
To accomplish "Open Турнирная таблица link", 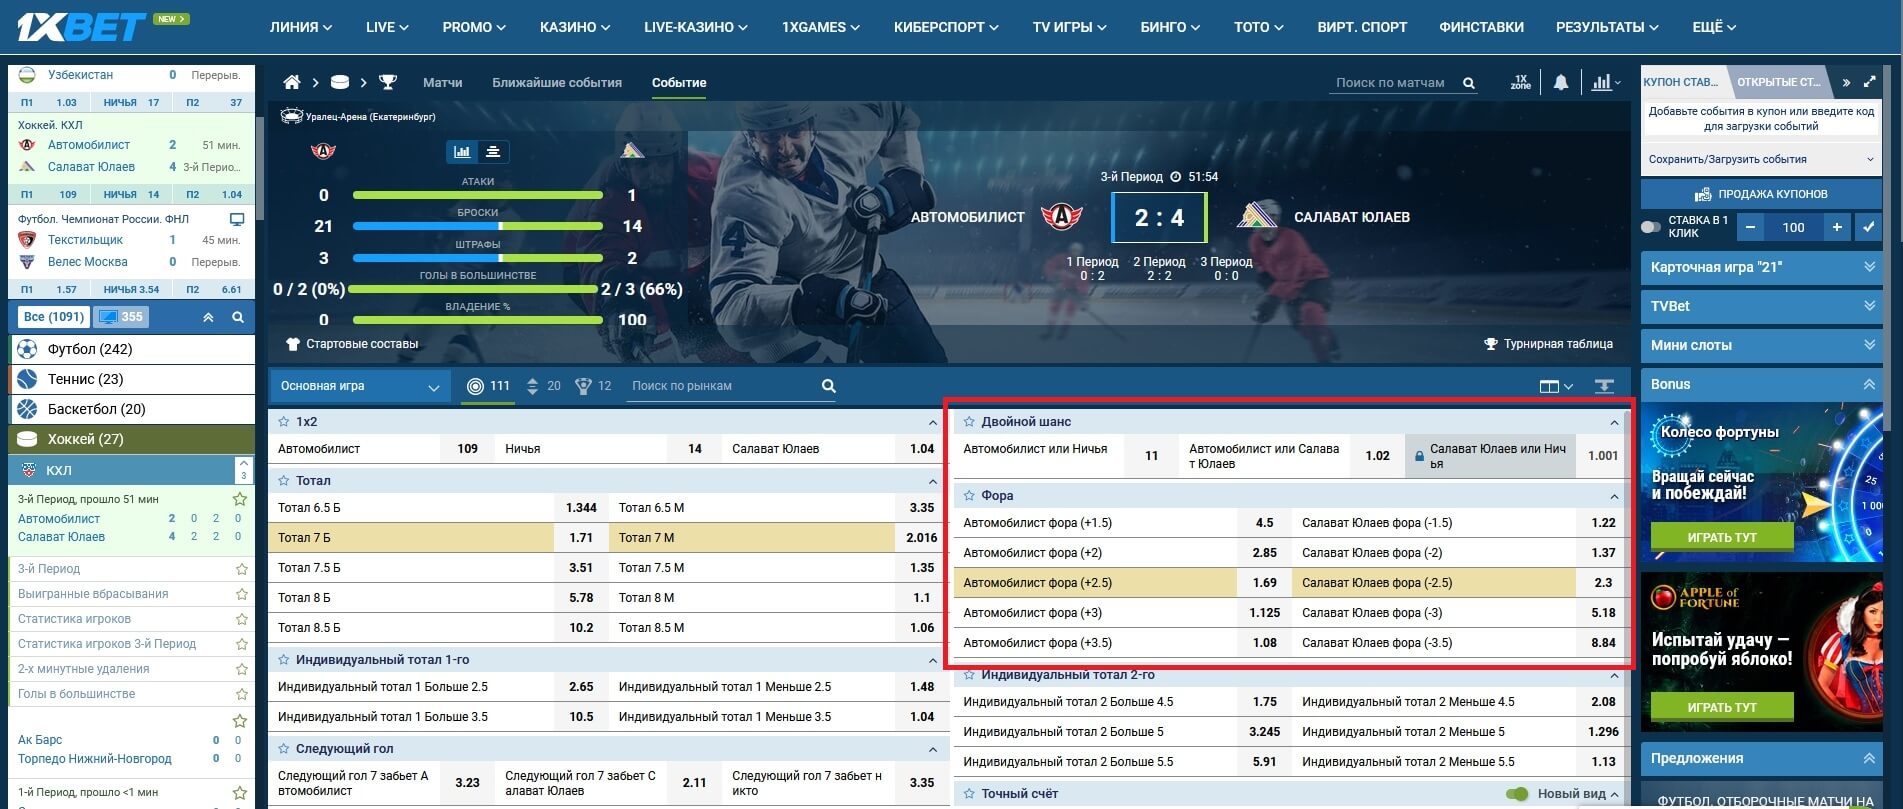I will pyautogui.click(x=1548, y=344).
